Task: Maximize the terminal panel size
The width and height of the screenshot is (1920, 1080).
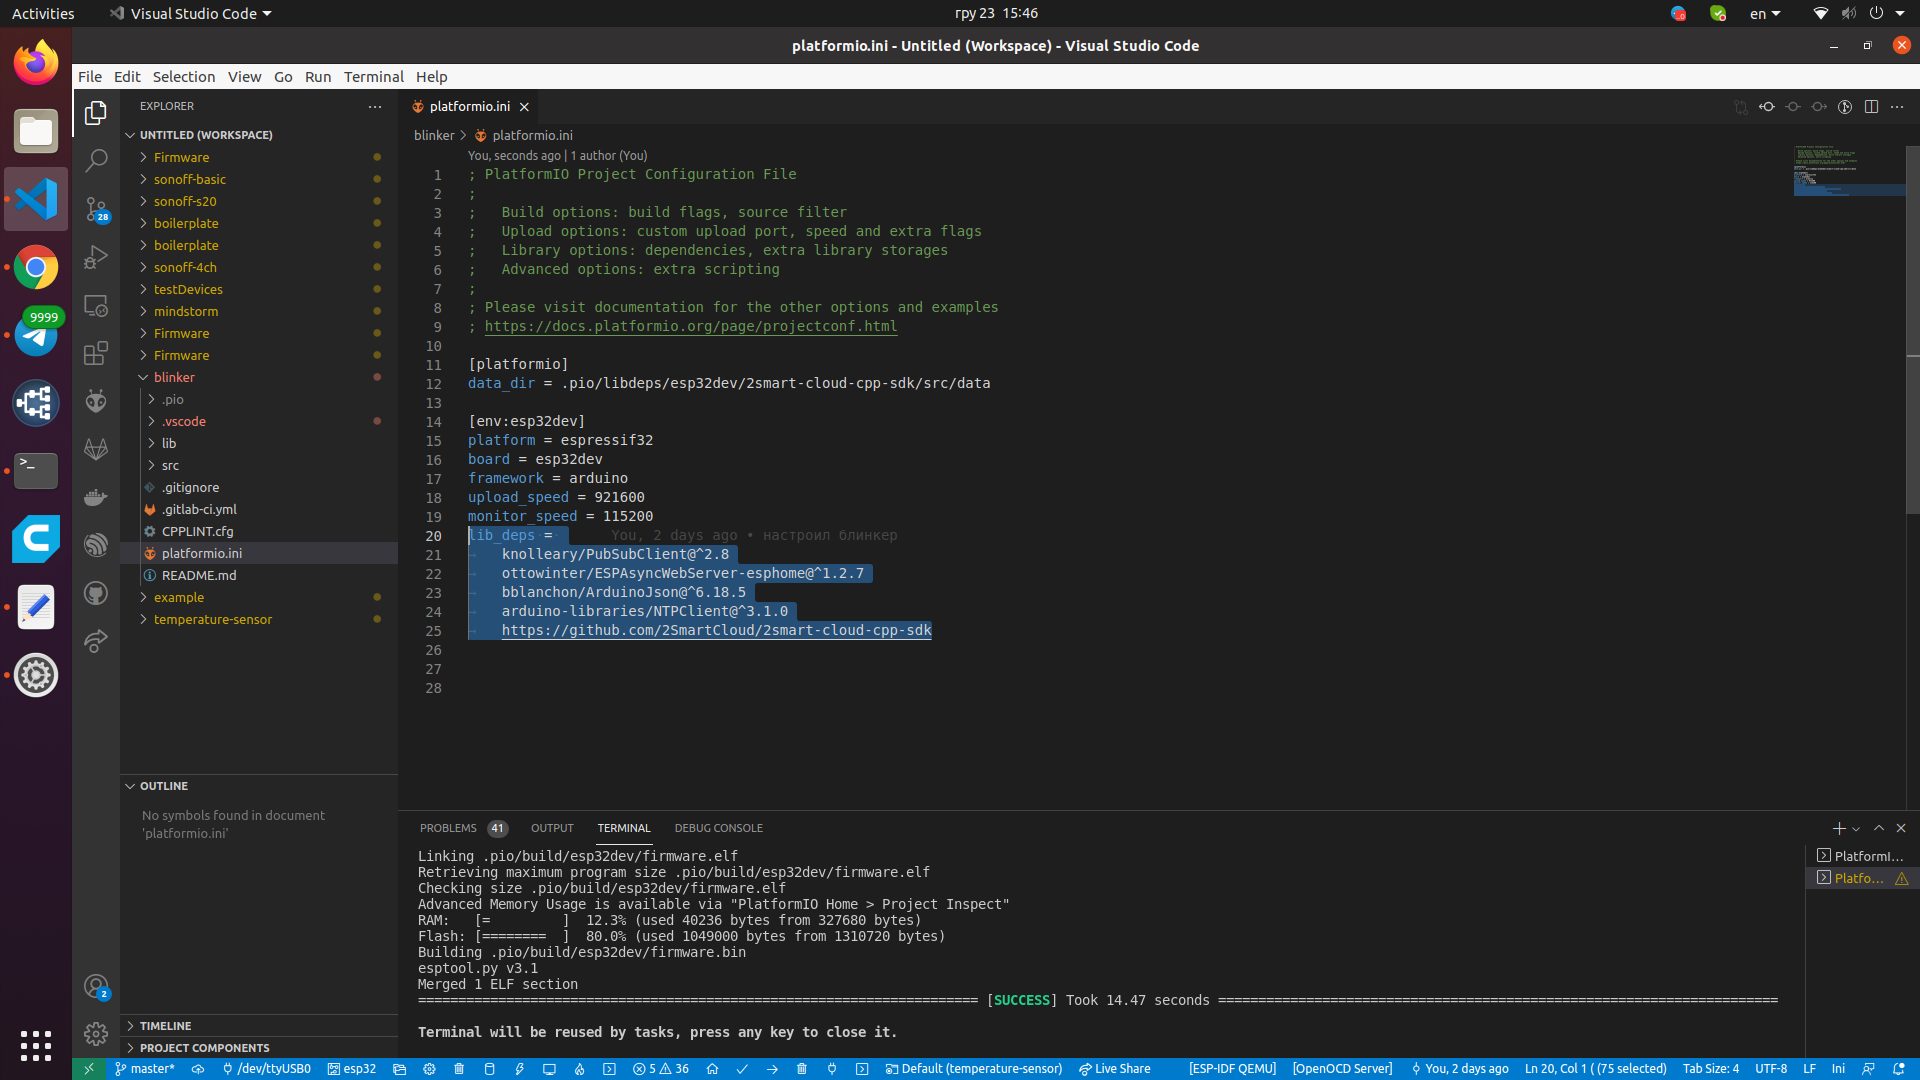Action: point(1879,828)
